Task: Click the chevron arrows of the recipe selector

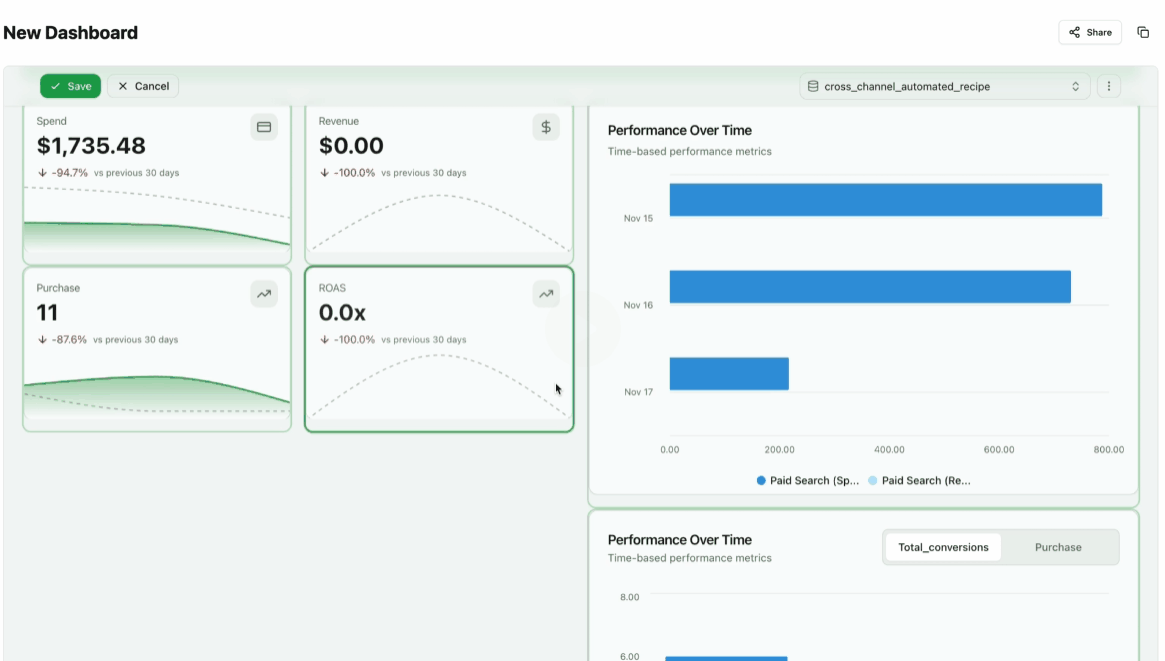Action: 1075,86
